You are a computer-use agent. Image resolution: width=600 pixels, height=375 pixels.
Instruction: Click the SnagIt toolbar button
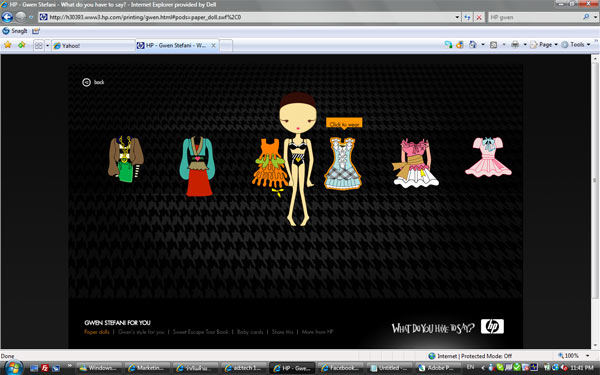[15, 31]
